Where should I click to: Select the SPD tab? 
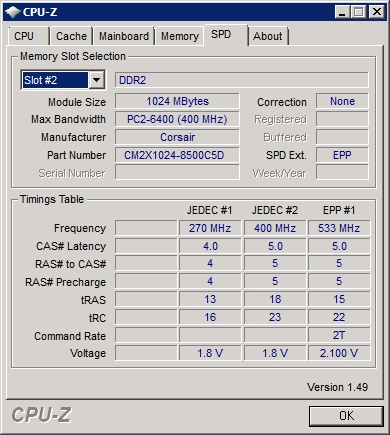pos(226,35)
